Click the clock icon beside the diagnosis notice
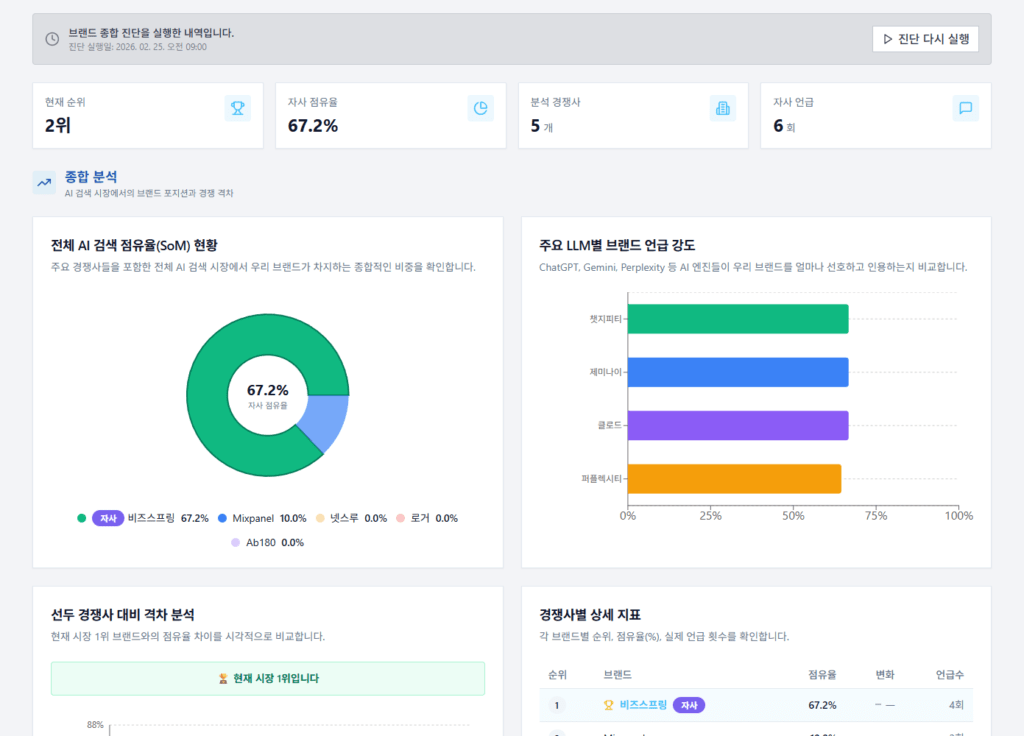Image resolution: width=1024 pixels, height=736 pixels. (x=52, y=37)
